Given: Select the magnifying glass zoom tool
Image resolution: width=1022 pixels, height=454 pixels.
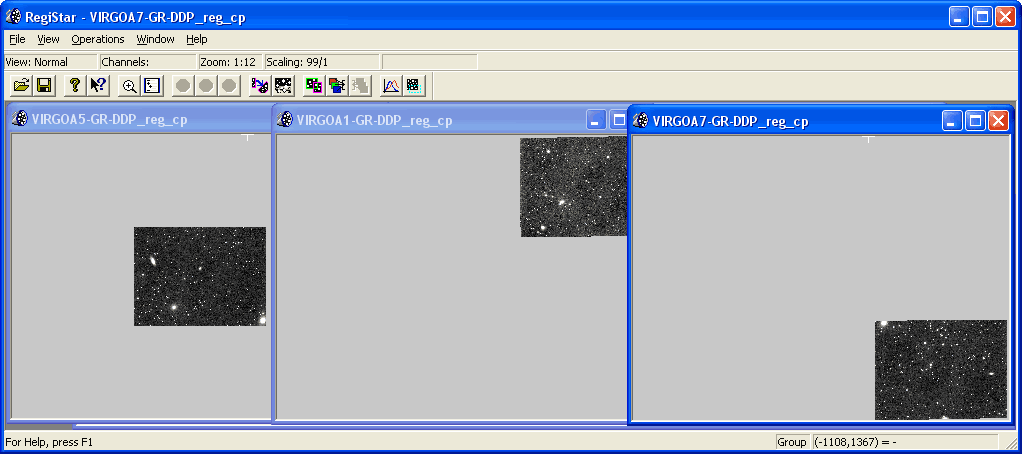Looking at the screenshot, I should [x=129, y=86].
